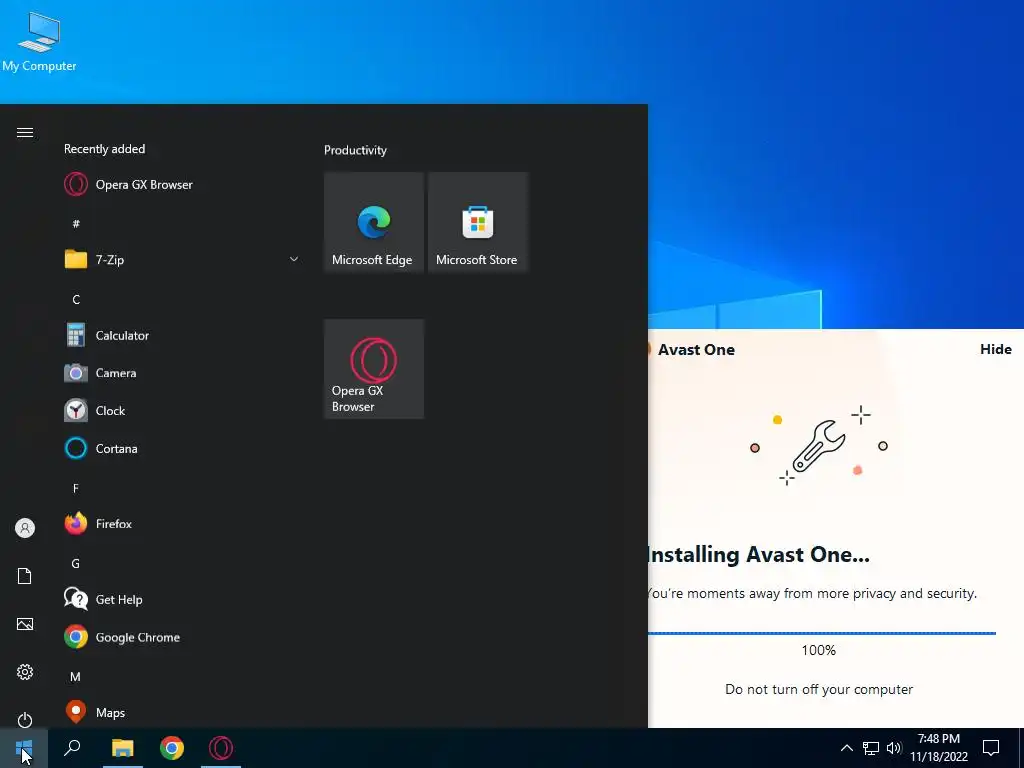Open Opera GX Browser from Recently added

(181, 185)
